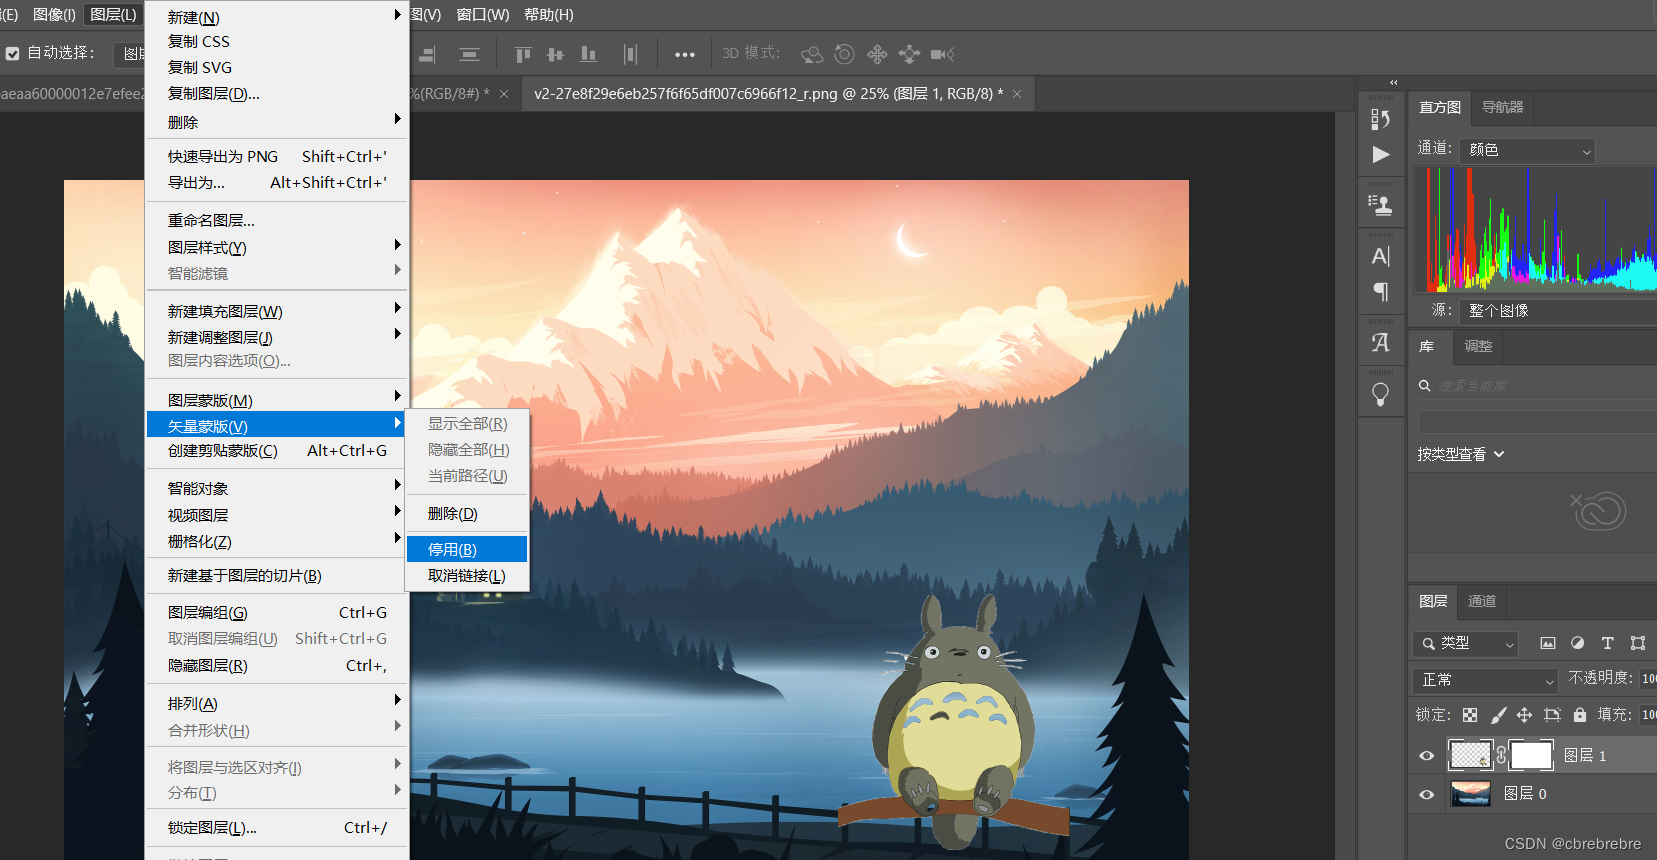Expand the 智能对象 submenu
The image size is (1657, 860).
[277, 488]
